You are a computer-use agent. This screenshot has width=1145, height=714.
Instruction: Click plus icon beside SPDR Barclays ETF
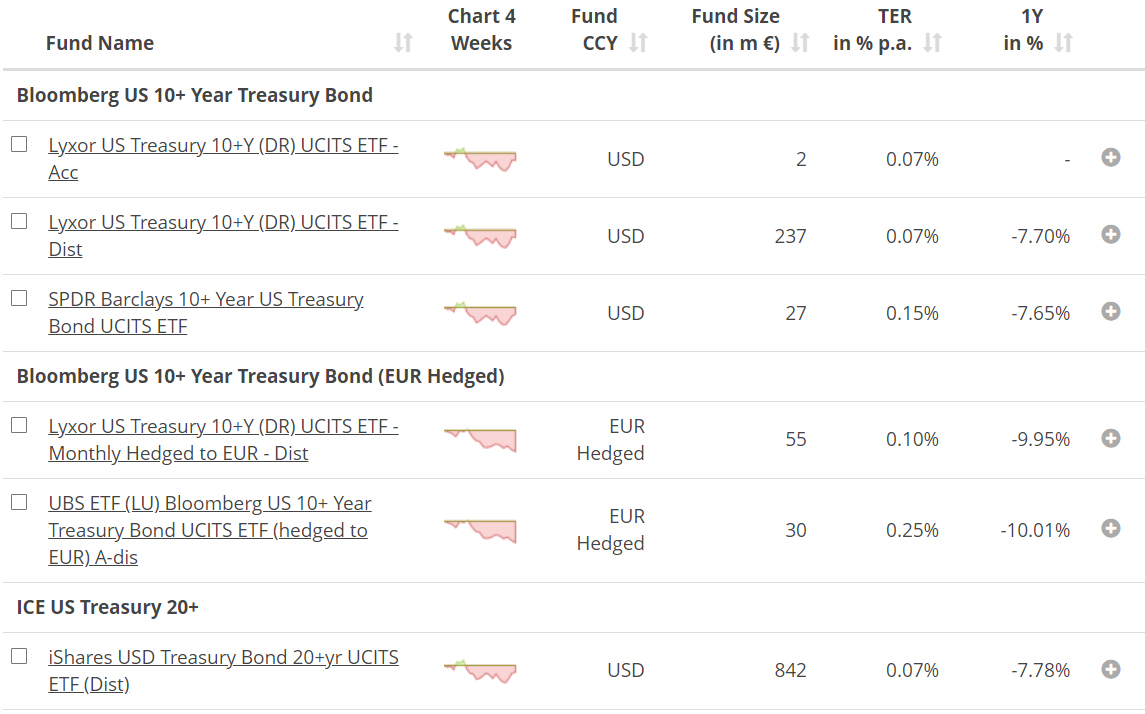coord(1110,311)
